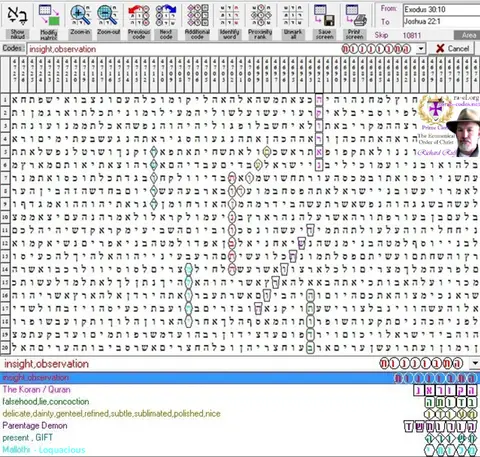Activate the Identify word tool
The width and height of the screenshot is (480, 457).
(229, 16)
